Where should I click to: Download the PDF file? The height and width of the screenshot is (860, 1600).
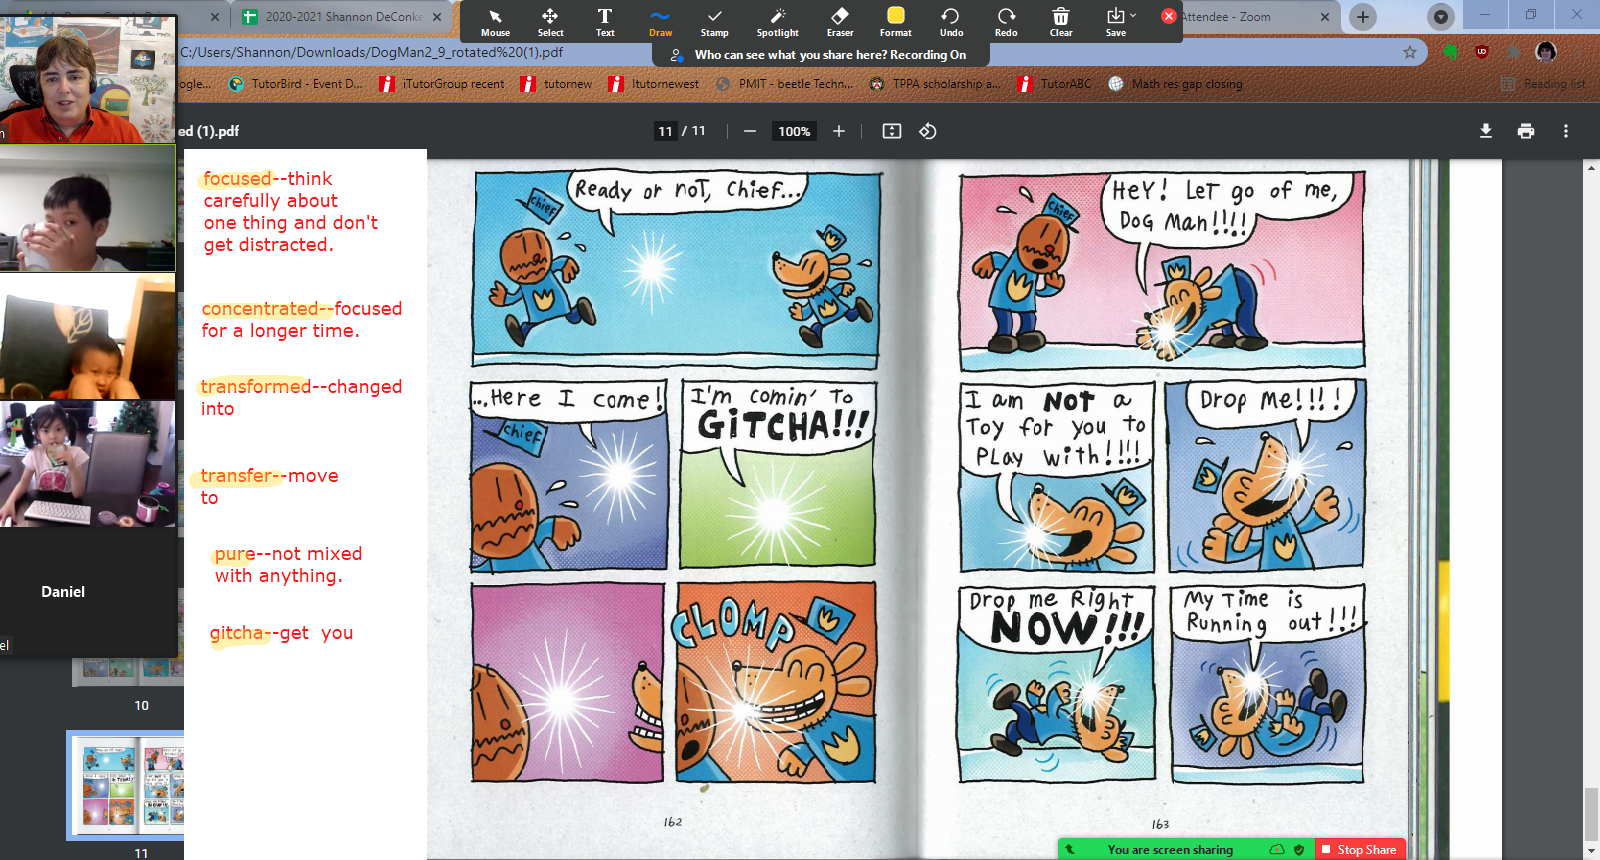[1486, 131]
